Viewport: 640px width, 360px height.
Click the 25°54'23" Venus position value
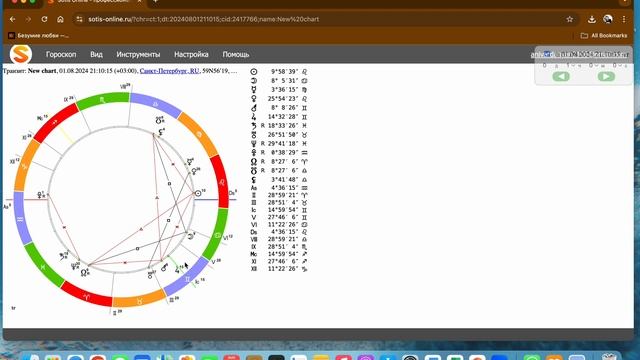click(x=283, y=98)
